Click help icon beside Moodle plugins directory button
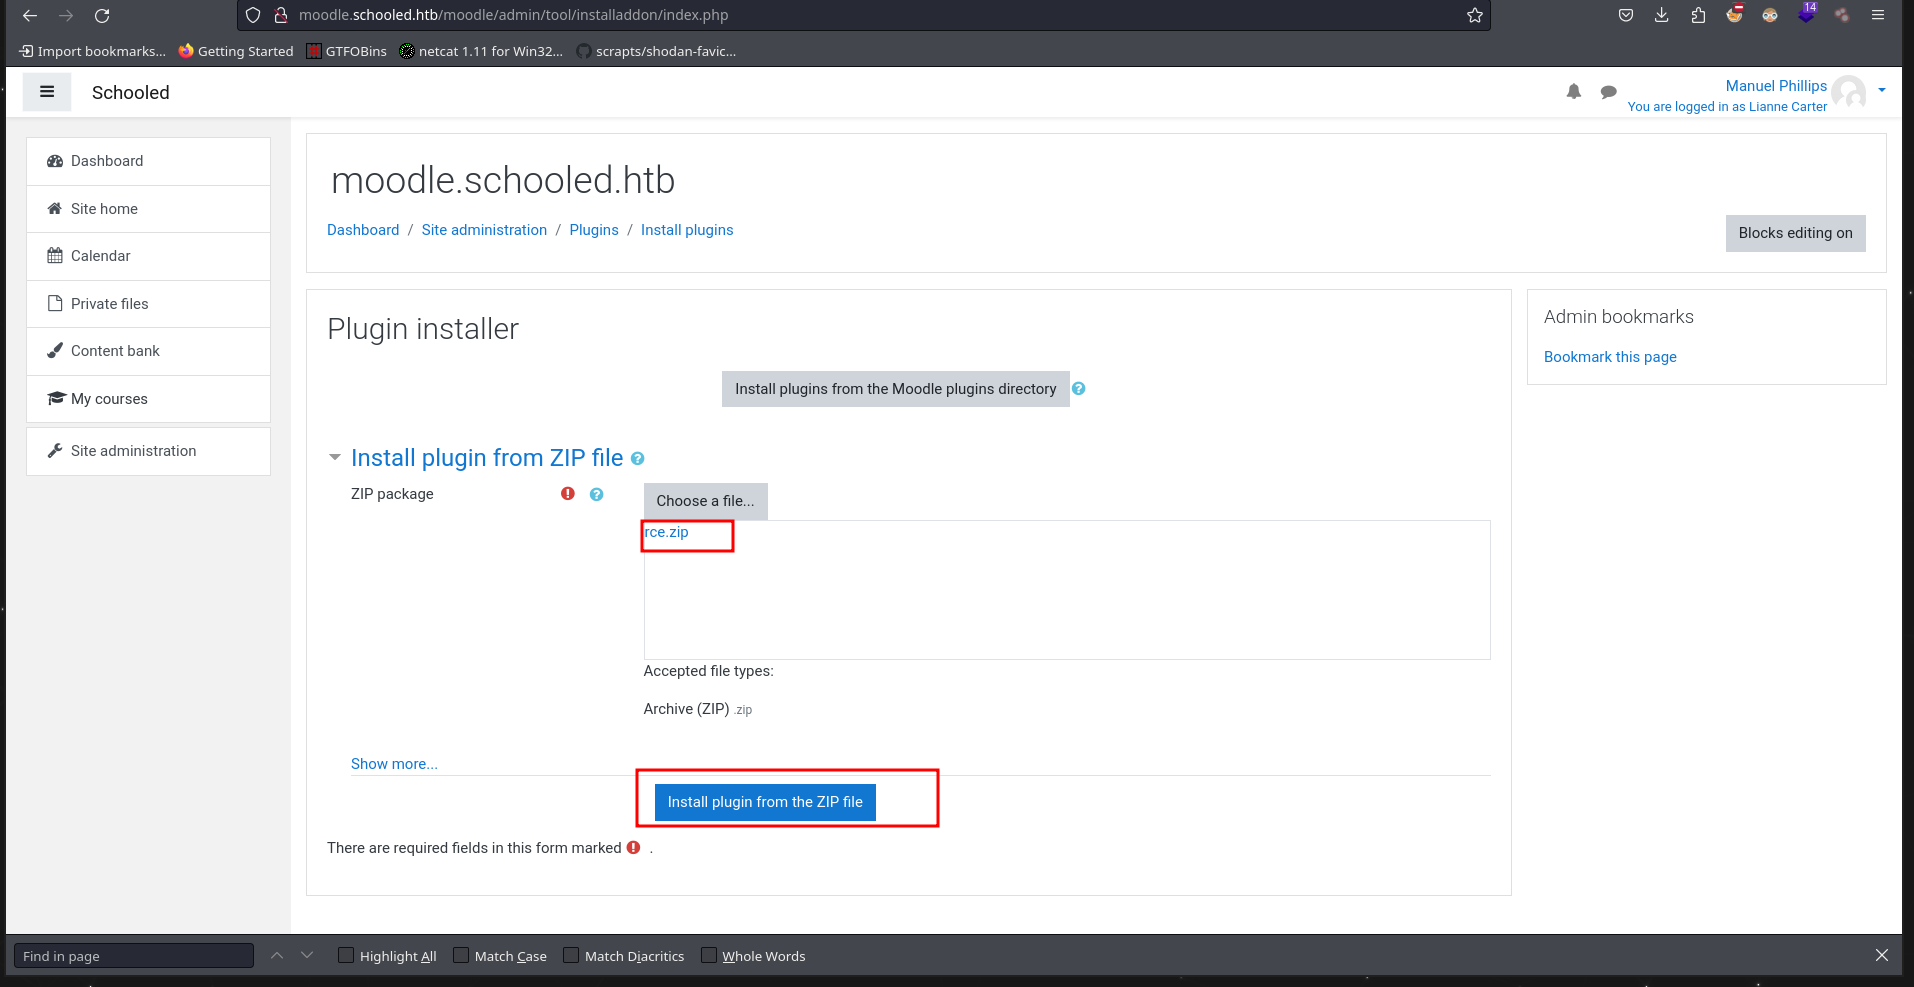Screen dimensions: 1914x987 [1079, 389]
